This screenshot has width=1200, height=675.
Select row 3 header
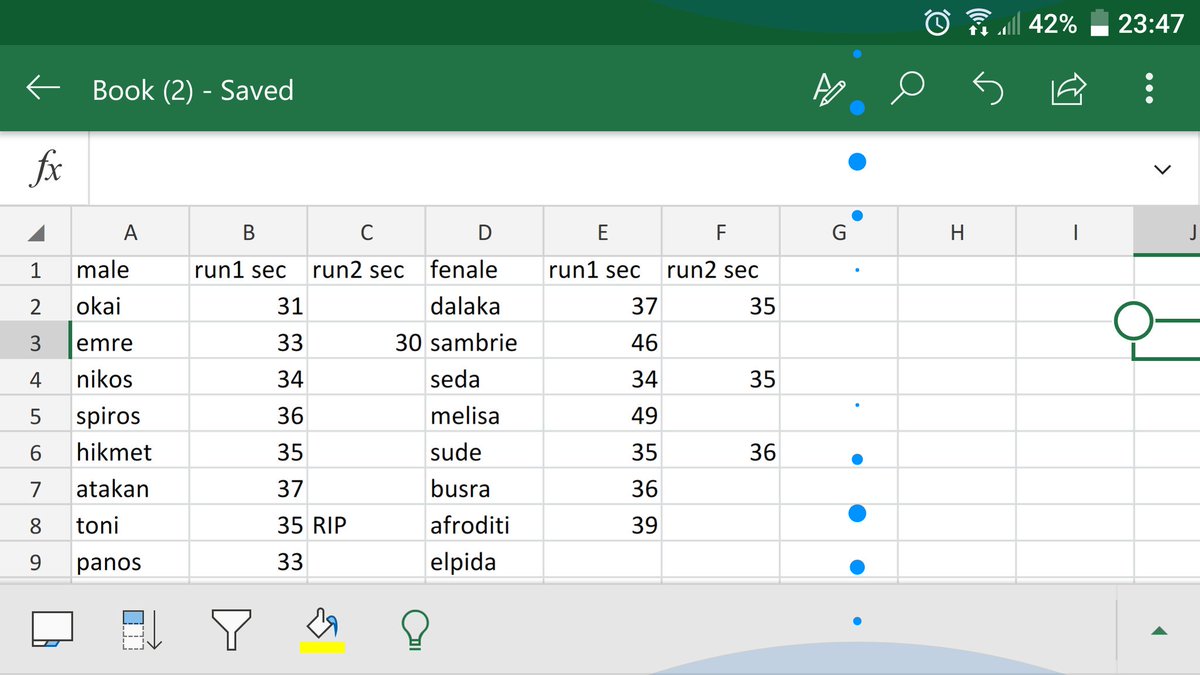pyautogui.click(x=36, y=343)
